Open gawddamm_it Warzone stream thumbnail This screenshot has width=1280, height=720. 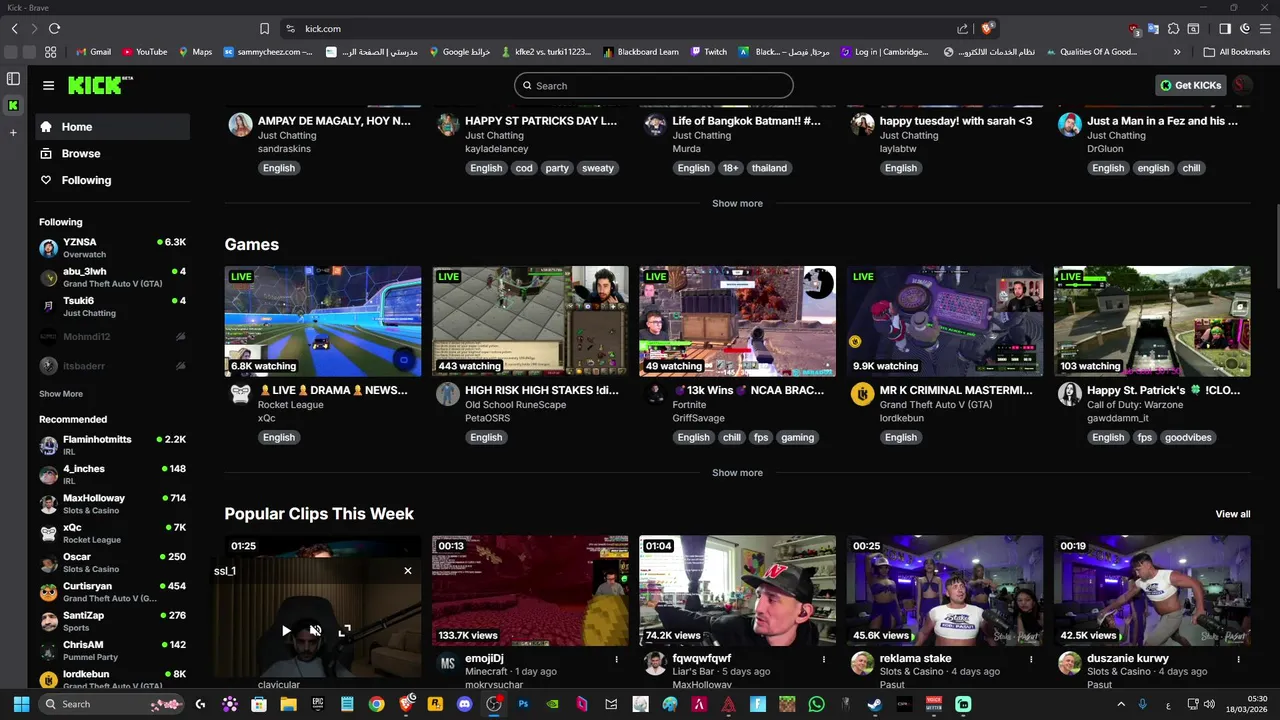[x=1152, y=321]
